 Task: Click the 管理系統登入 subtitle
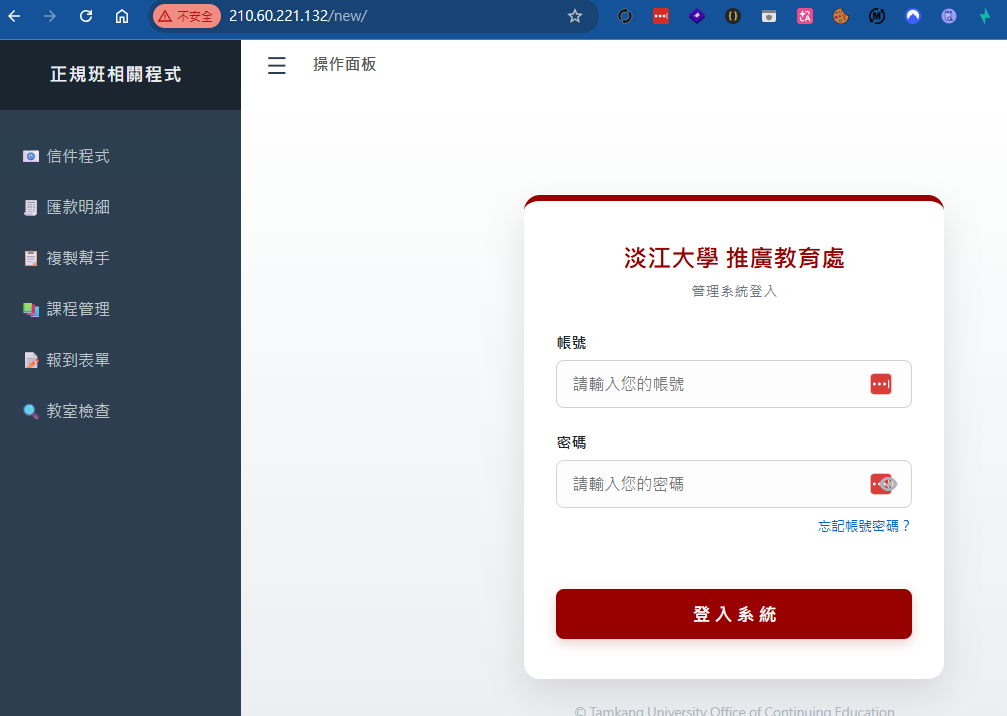(x=733, y=291)
